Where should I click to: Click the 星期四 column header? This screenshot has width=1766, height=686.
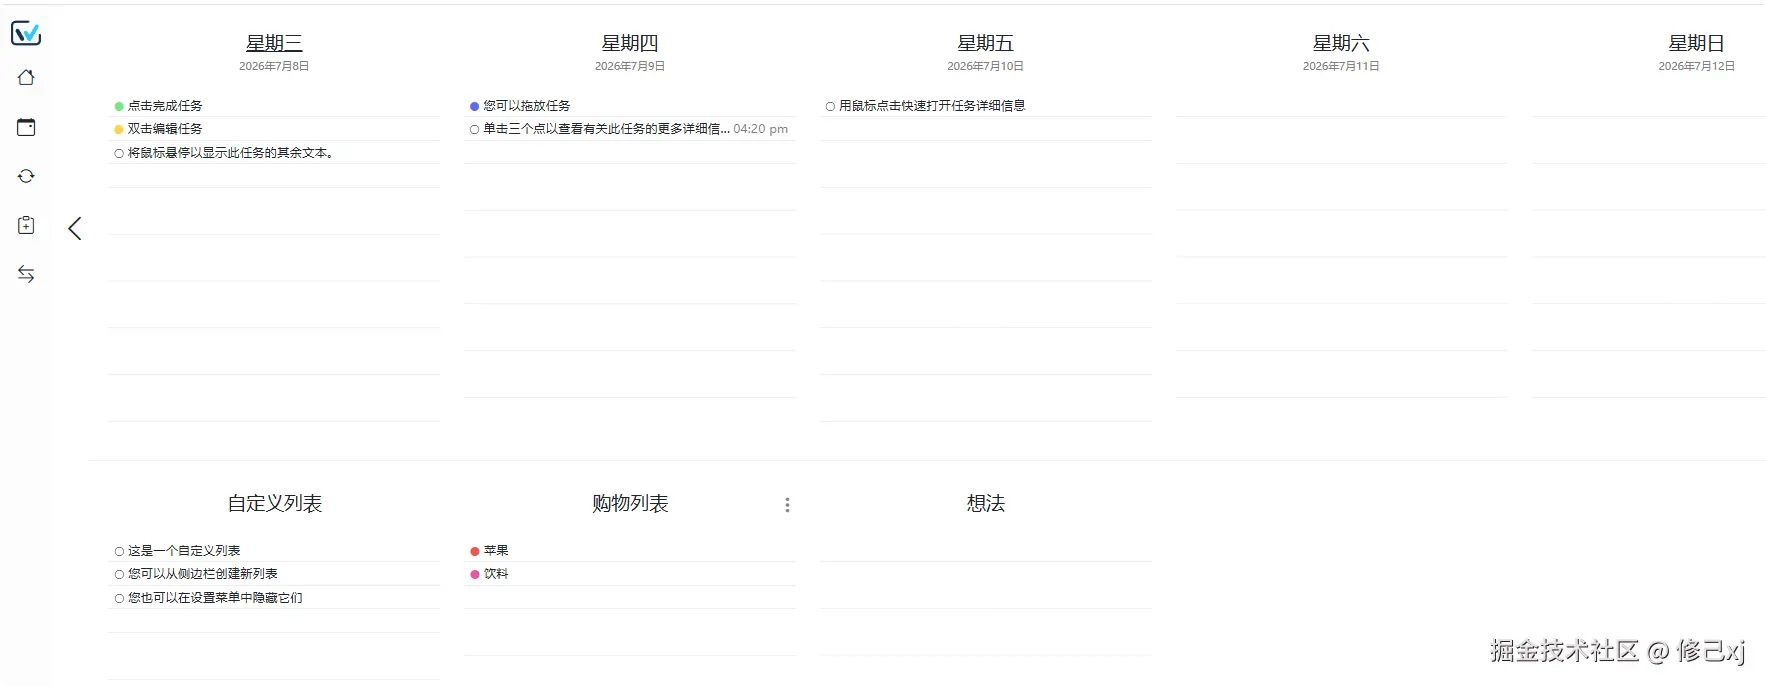coord(630,43)
